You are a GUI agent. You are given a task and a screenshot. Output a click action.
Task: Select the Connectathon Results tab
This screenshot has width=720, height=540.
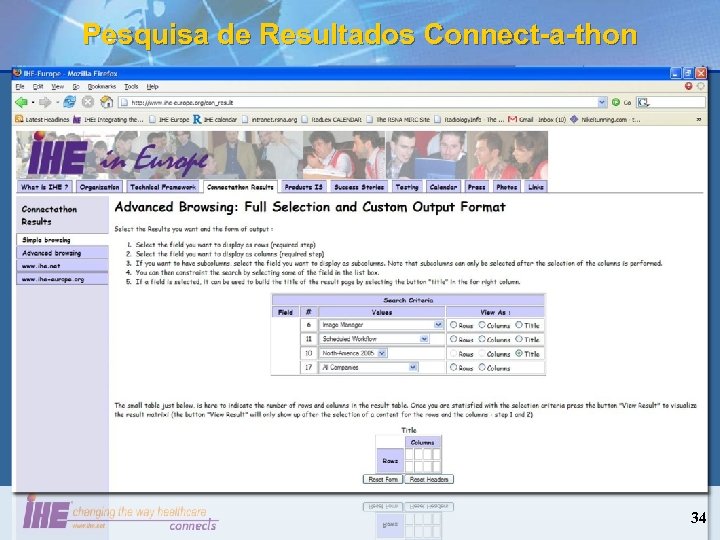pyautogui.click(x=240, y=187)
